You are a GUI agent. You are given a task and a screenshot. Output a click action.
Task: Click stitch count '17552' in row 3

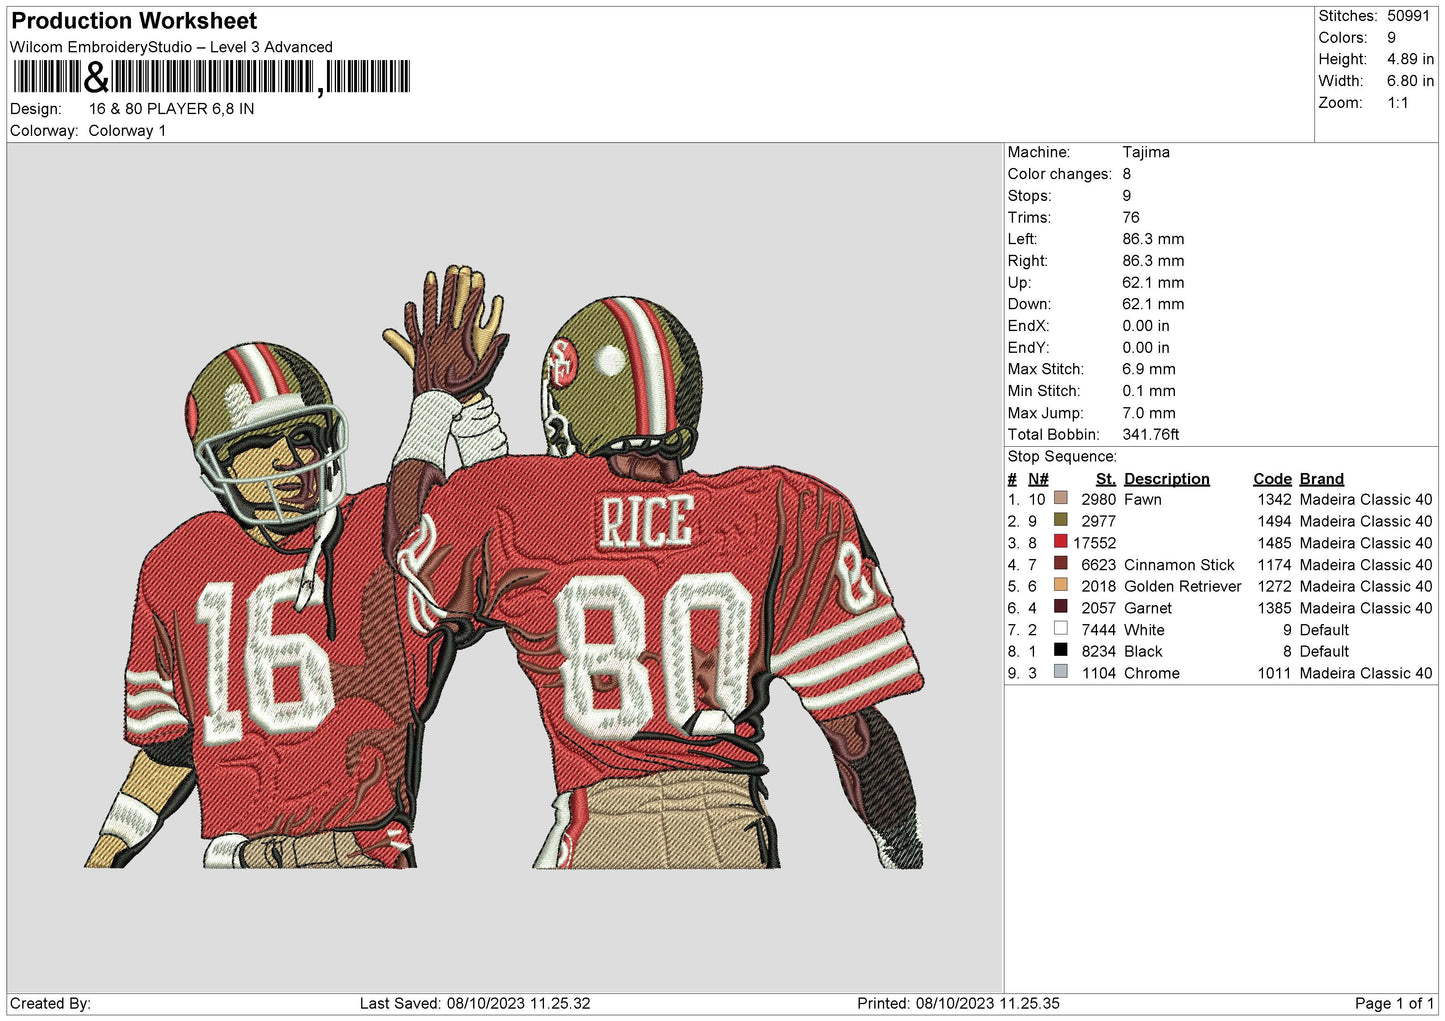coord(1095,544)
